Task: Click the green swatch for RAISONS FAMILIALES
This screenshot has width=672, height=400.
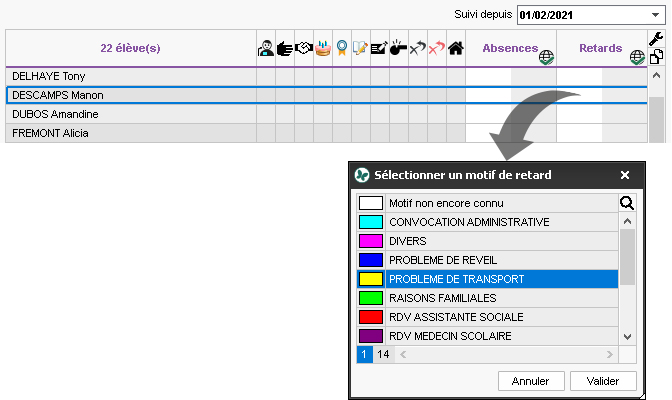Action: coord(371,298)
